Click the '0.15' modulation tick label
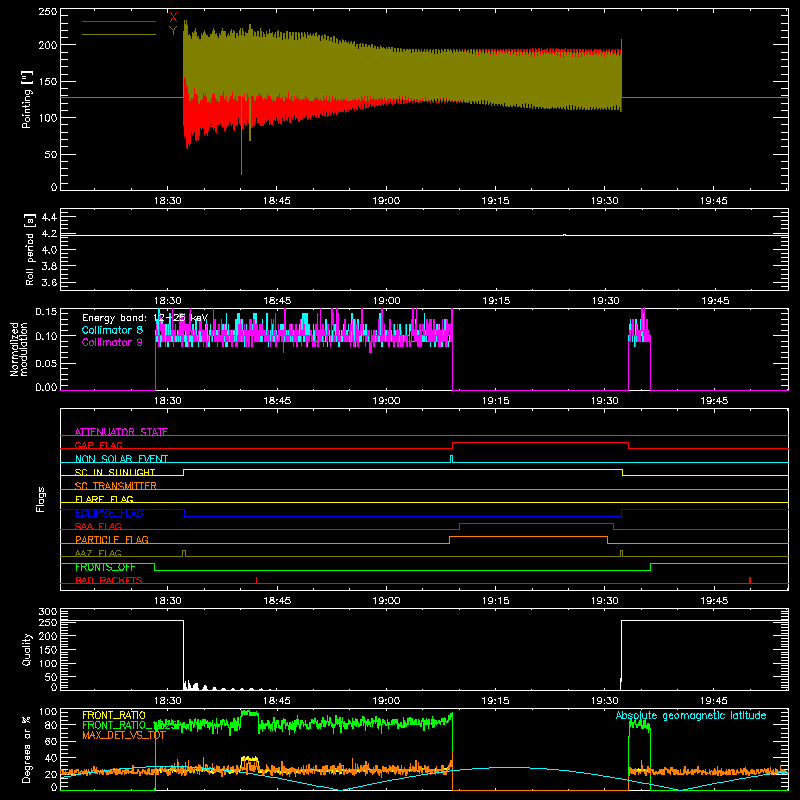Screen dimensions: 800x800 tap(46, 312)
